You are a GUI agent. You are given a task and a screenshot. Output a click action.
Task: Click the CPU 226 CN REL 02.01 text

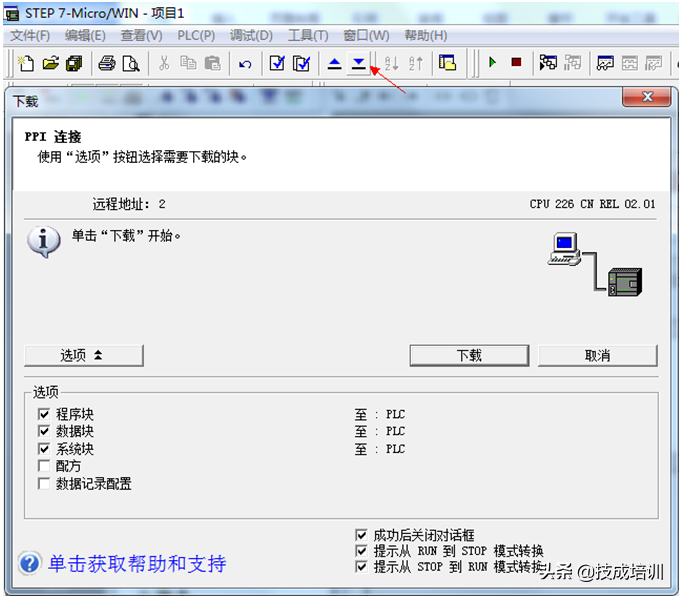pos(592,204)
